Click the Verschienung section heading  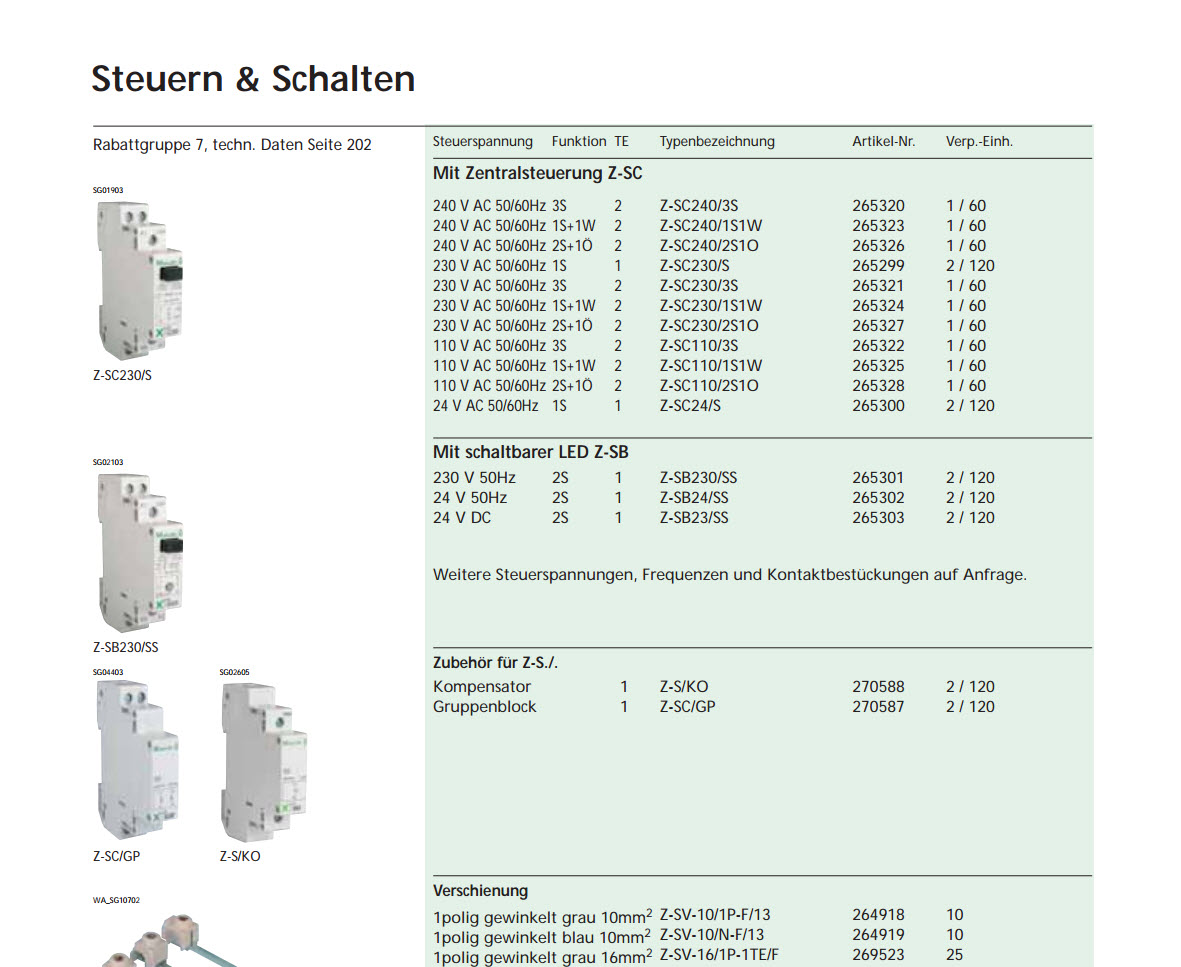(480, 891)
